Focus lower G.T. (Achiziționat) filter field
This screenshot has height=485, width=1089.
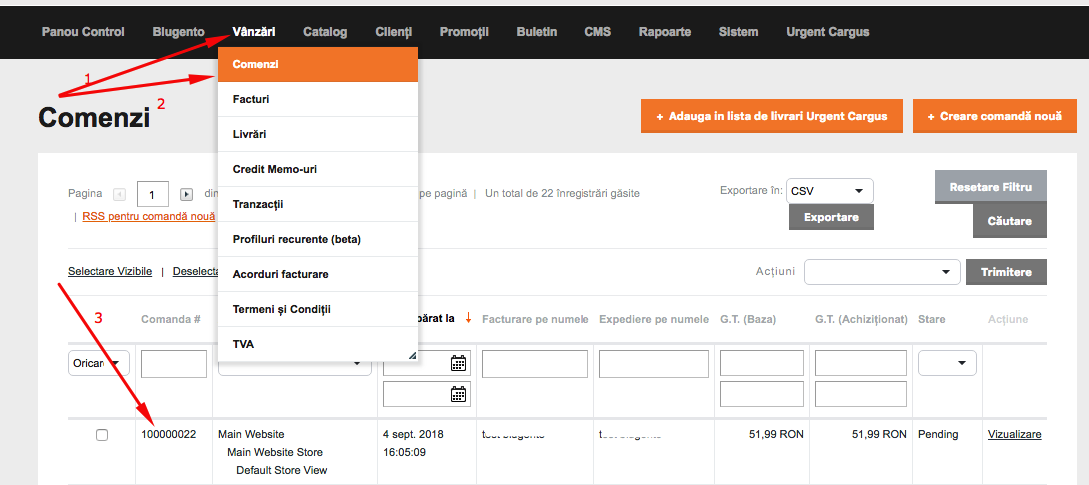[x=861, y=394]
